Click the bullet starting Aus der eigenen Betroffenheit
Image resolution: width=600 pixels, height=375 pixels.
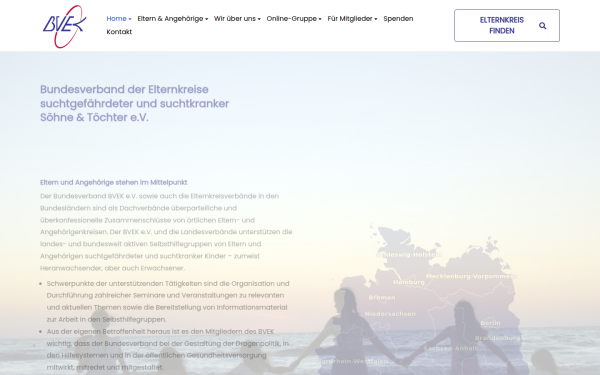pos(168,349)
